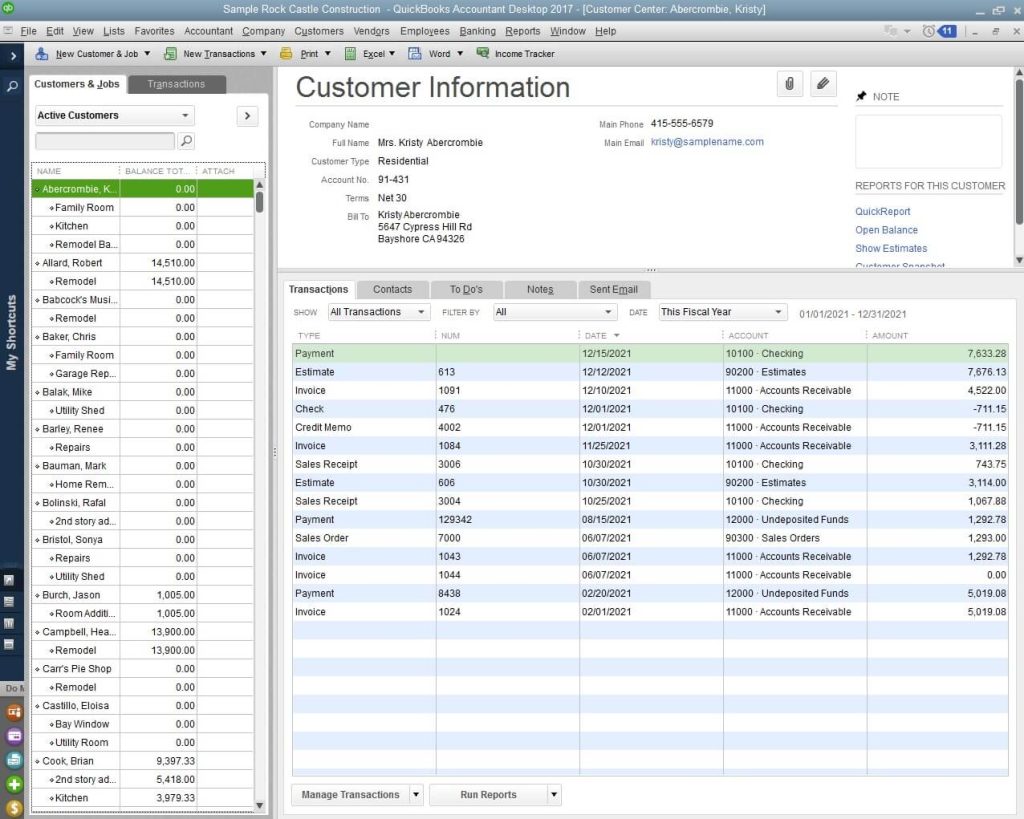Switch to the Contacts tab
Viewport: 1024px width, 819px height.
click(x=392, y=288)
